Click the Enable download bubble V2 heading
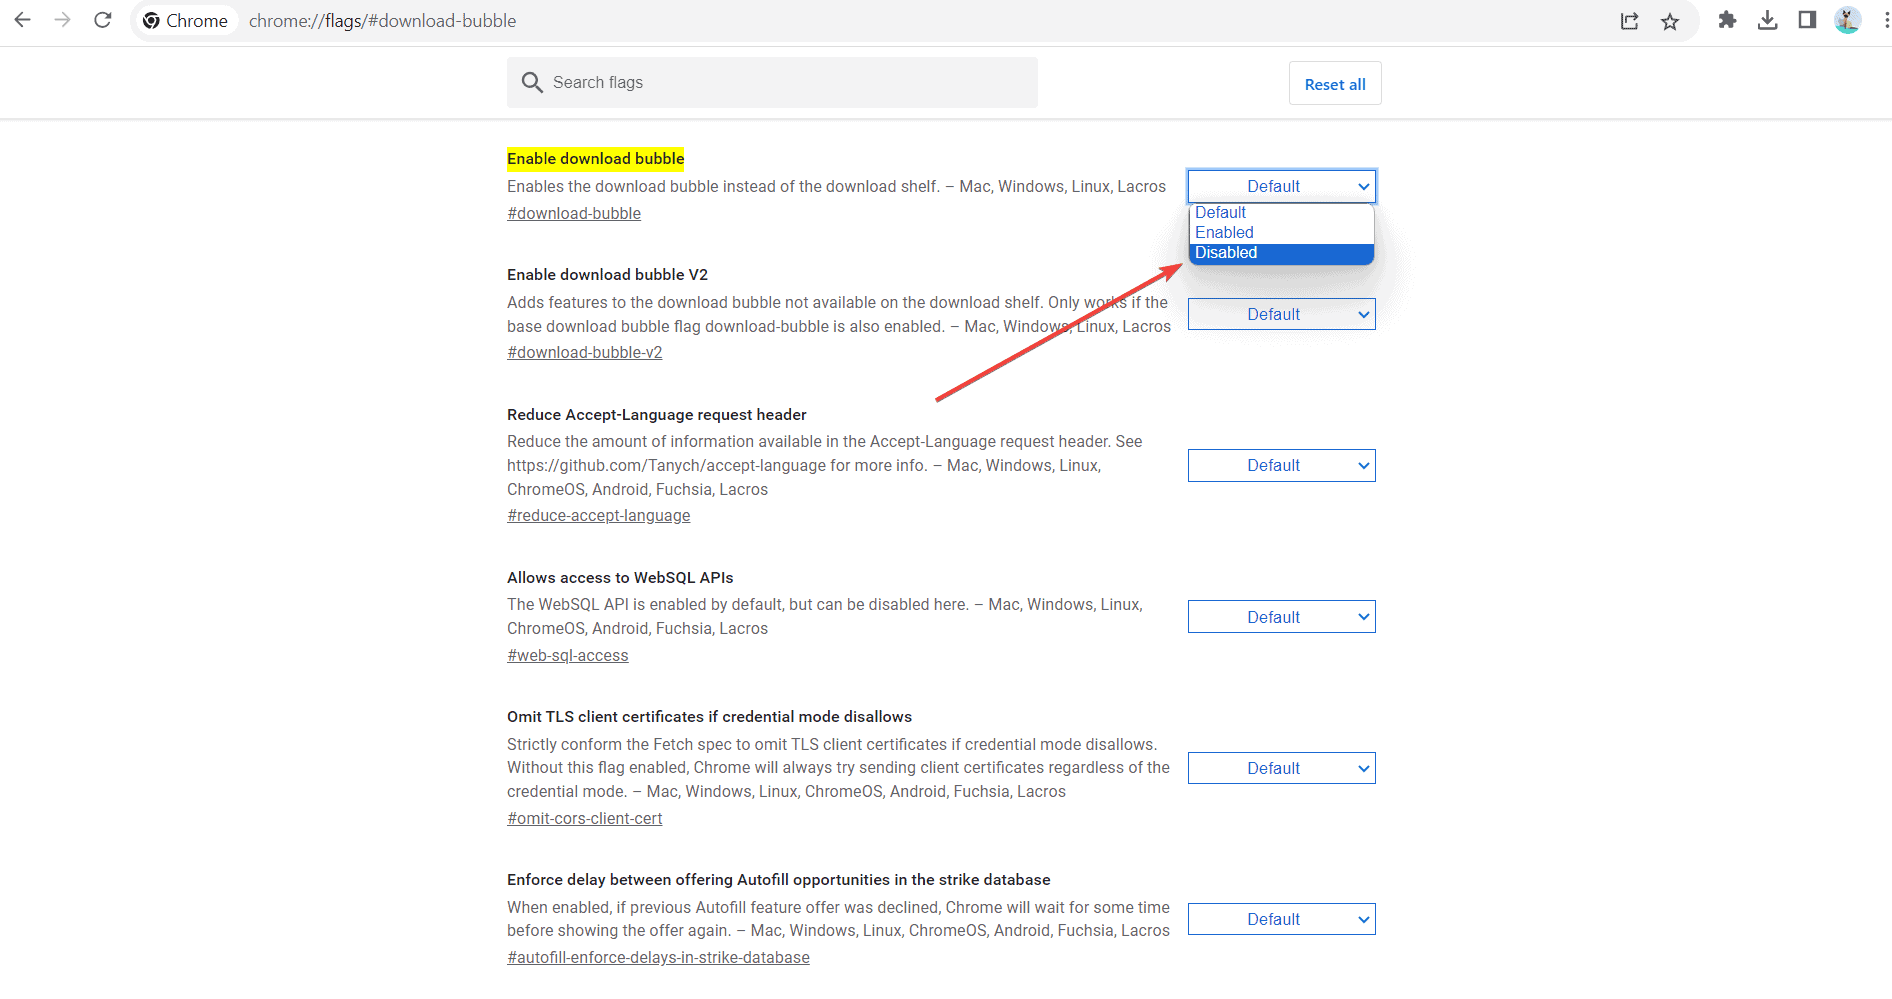The image size is (1892, 999). pos(607,274)
